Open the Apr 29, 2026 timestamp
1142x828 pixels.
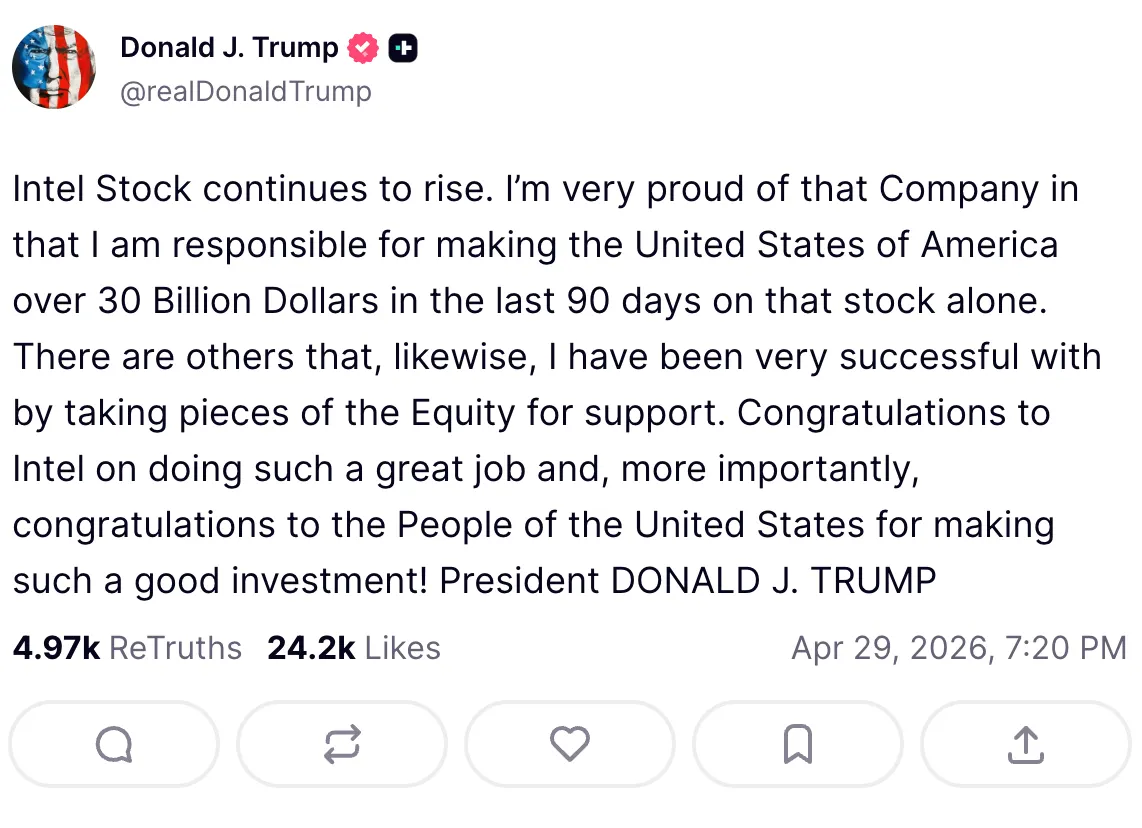(x=959, y=647)
